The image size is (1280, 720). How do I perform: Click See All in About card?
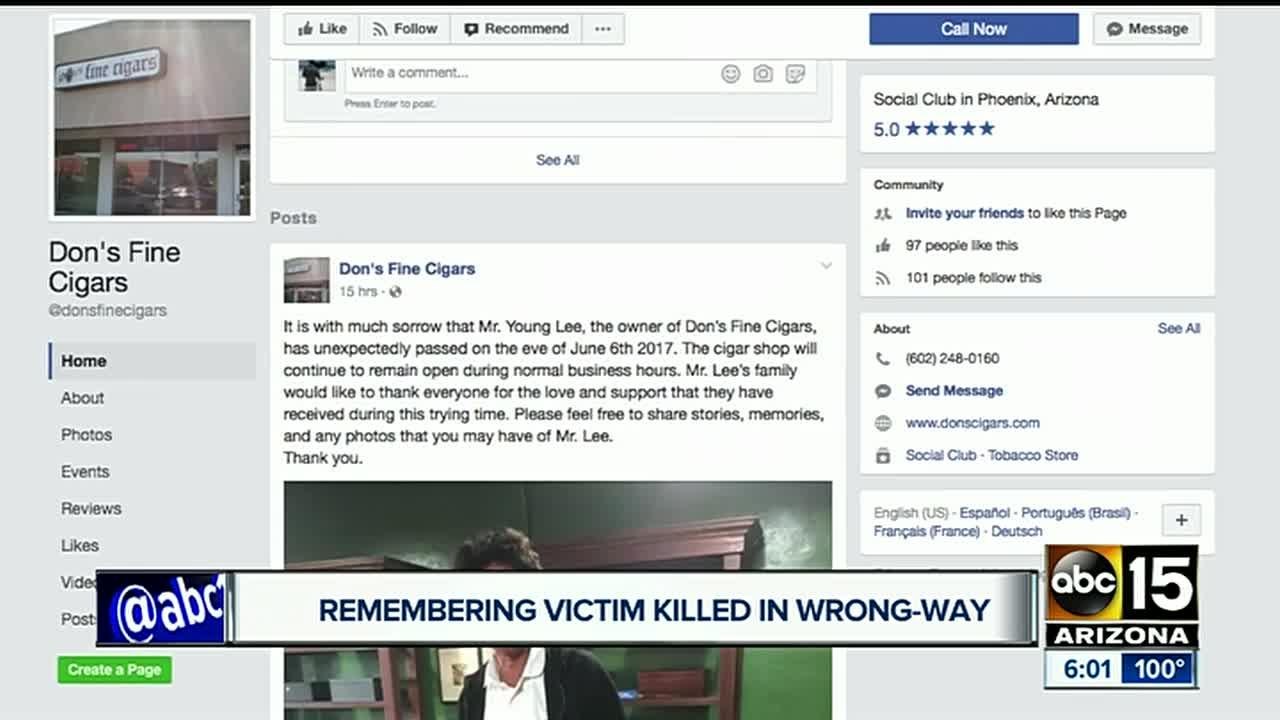(x=1179, y=328)
